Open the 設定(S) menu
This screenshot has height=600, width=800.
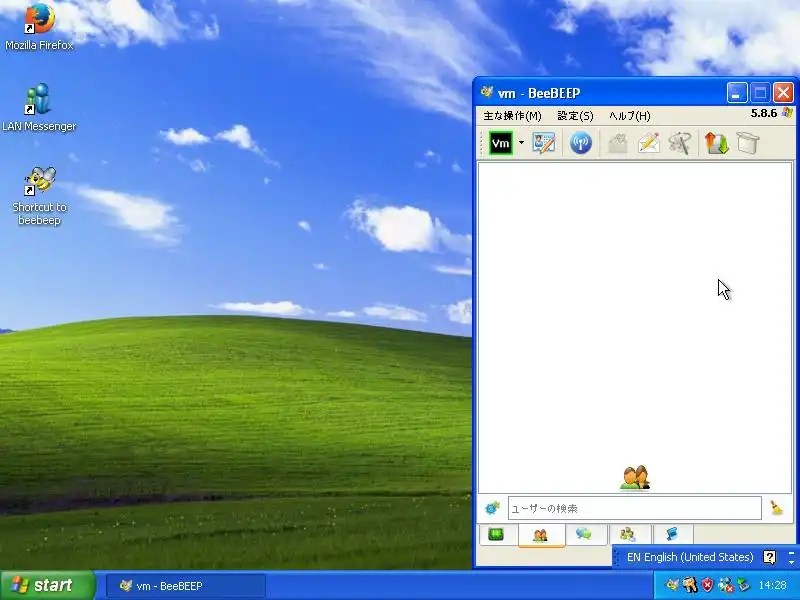pyautogui.click(x=576, y=116)
